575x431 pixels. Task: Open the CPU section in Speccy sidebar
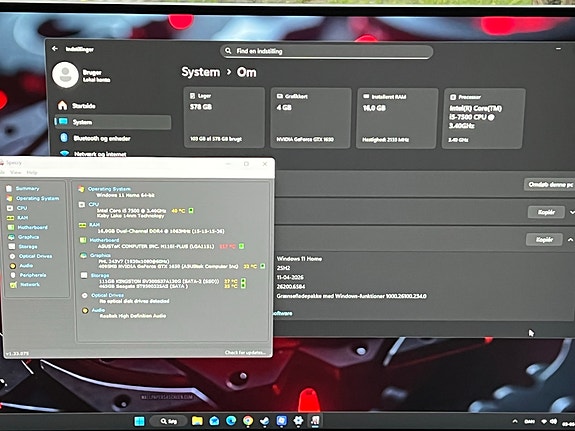(21, 208)
